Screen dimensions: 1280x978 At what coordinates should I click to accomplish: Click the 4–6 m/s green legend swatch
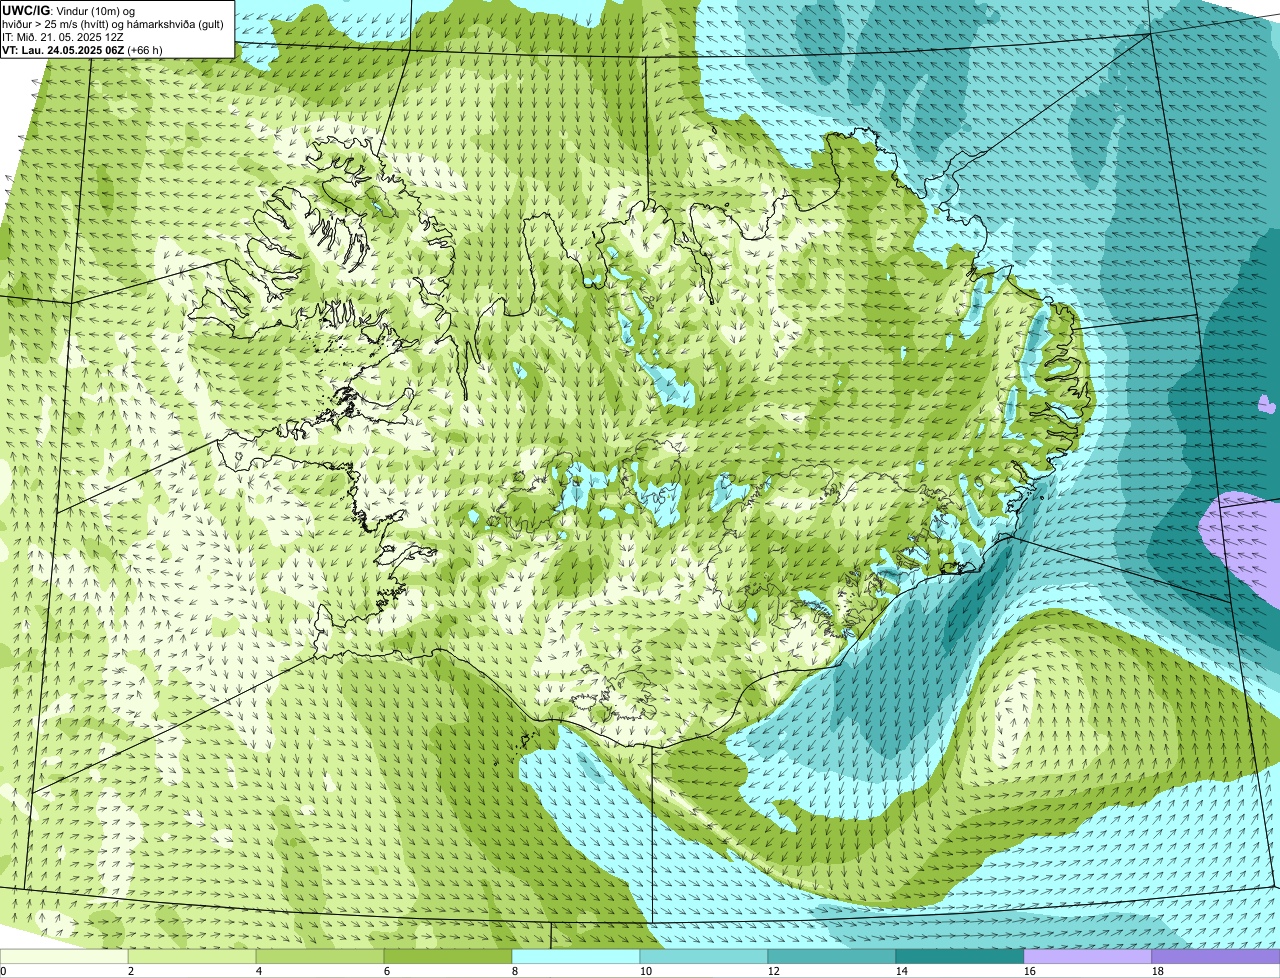coord(320,957)
